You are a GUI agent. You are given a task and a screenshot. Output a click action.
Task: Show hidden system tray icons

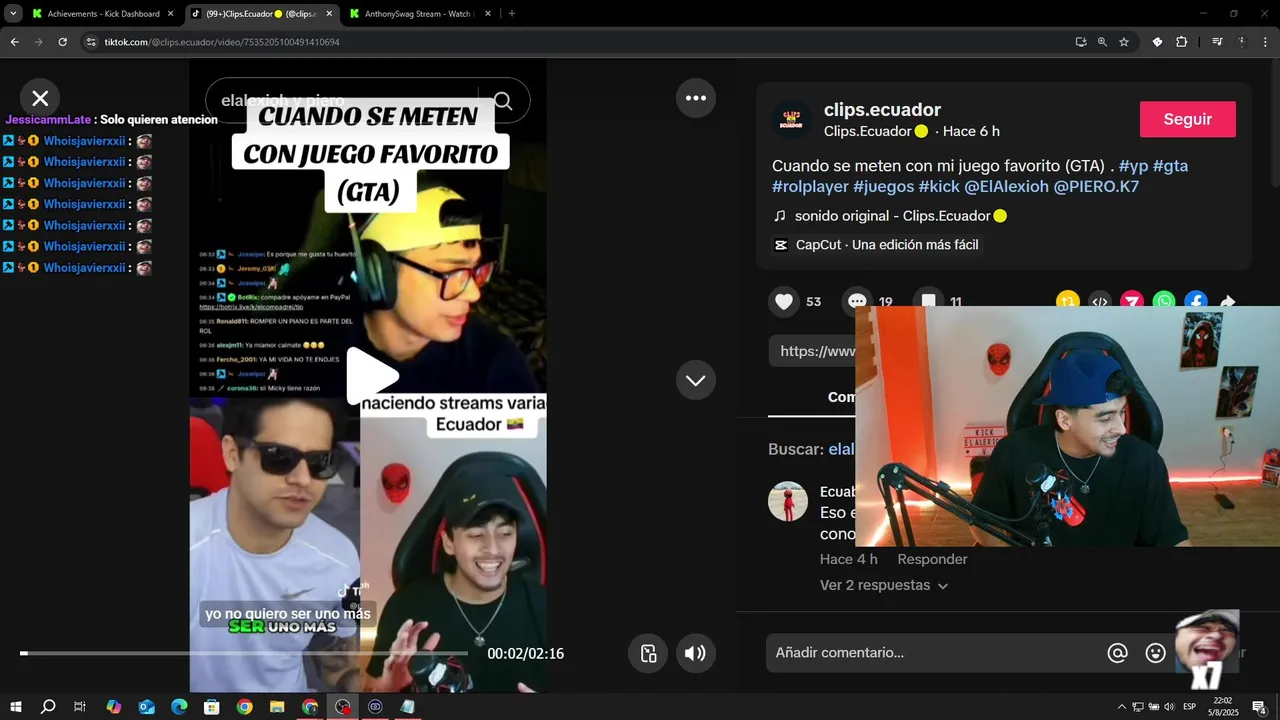click(x=1121, y=707)
